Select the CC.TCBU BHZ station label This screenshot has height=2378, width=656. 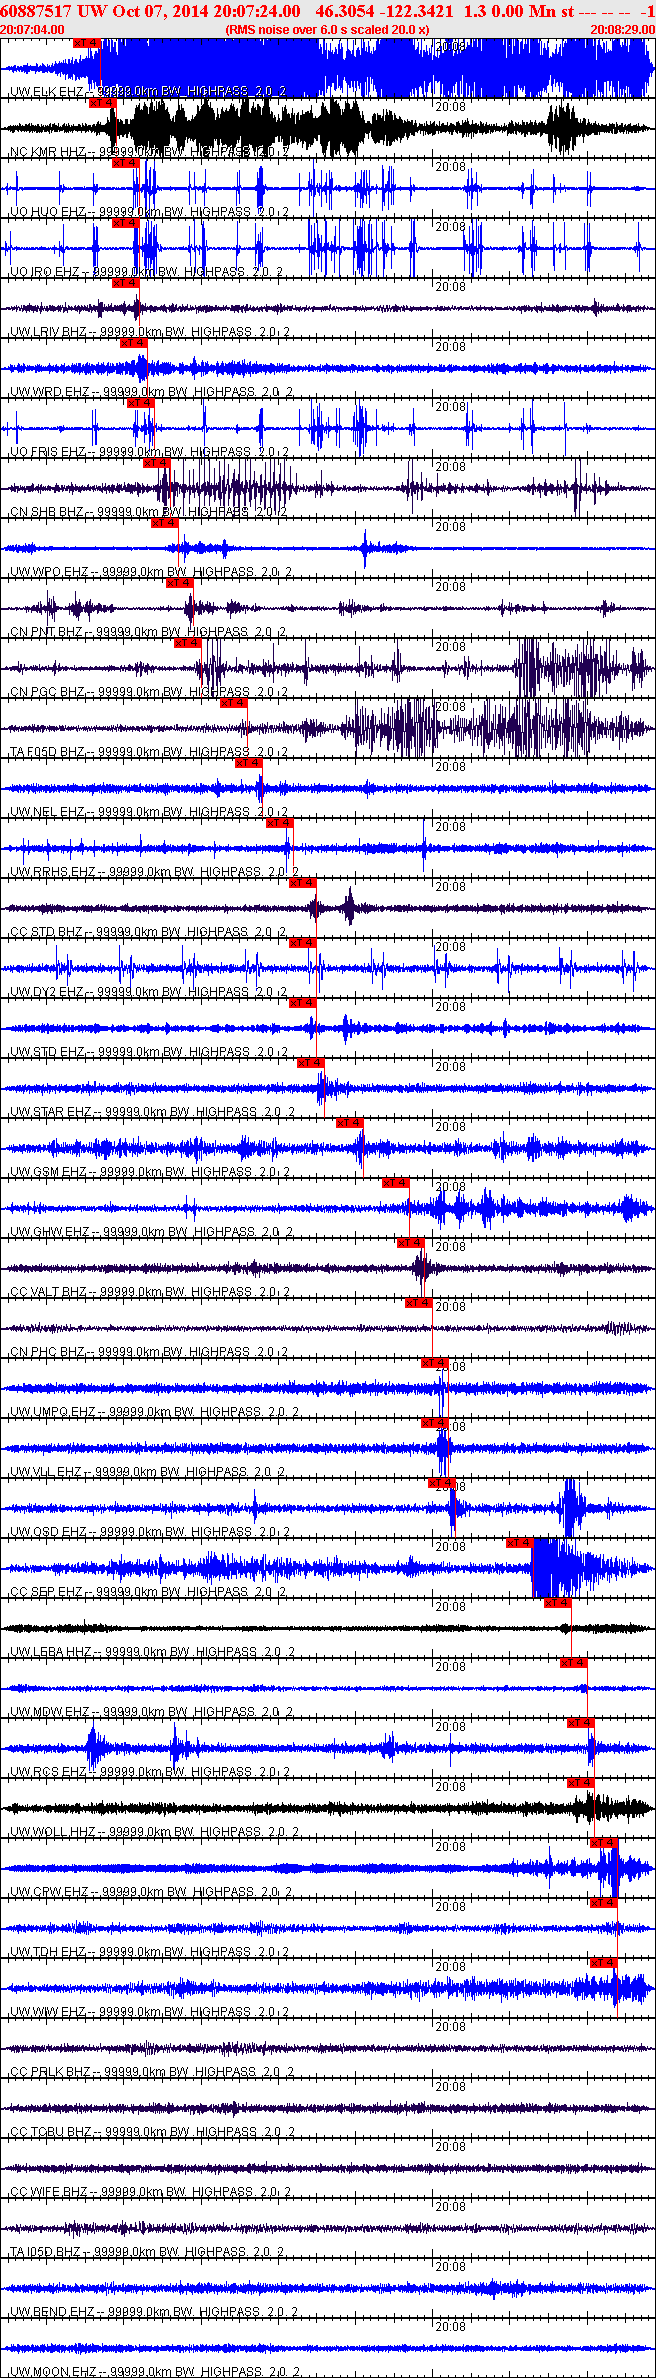click(51, 2131)
